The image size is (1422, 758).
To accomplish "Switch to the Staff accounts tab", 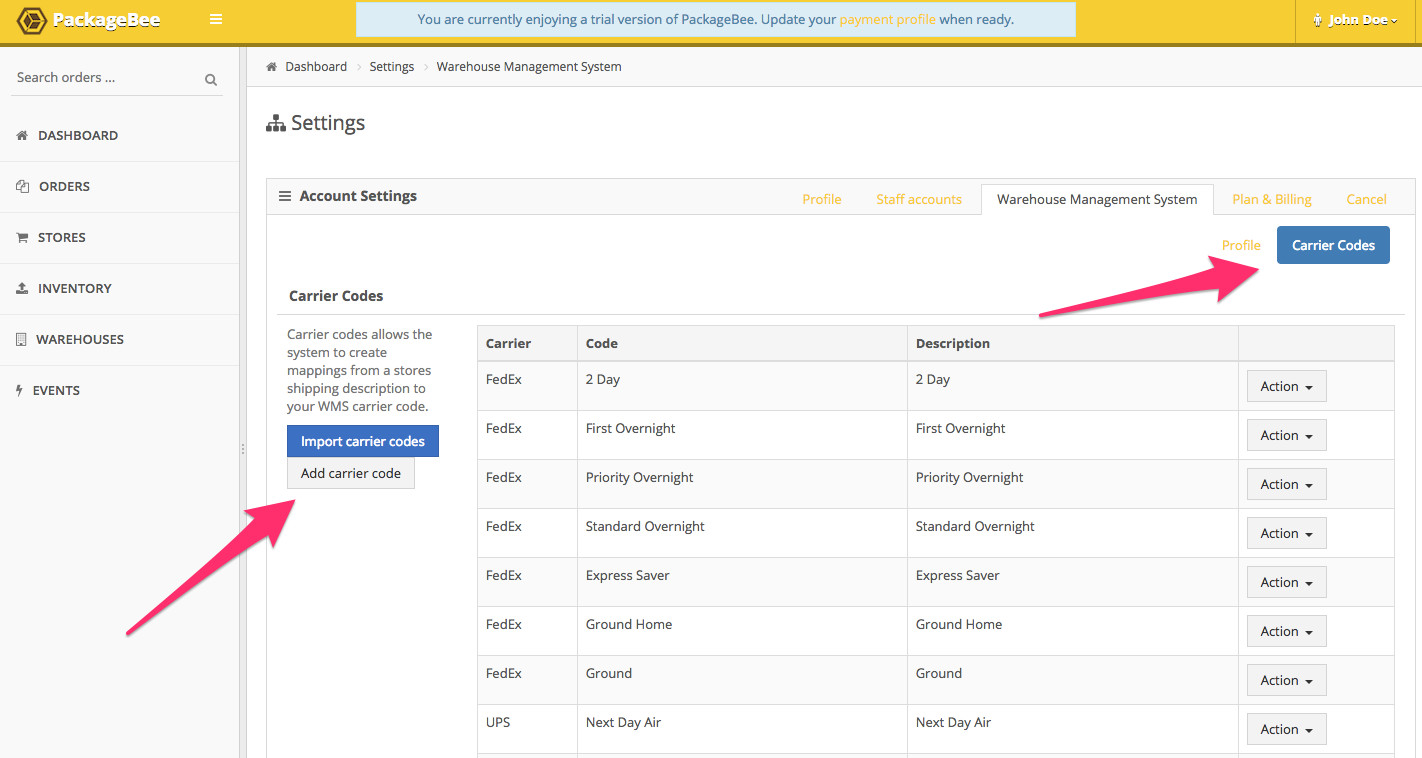I will tap(919, 199).
